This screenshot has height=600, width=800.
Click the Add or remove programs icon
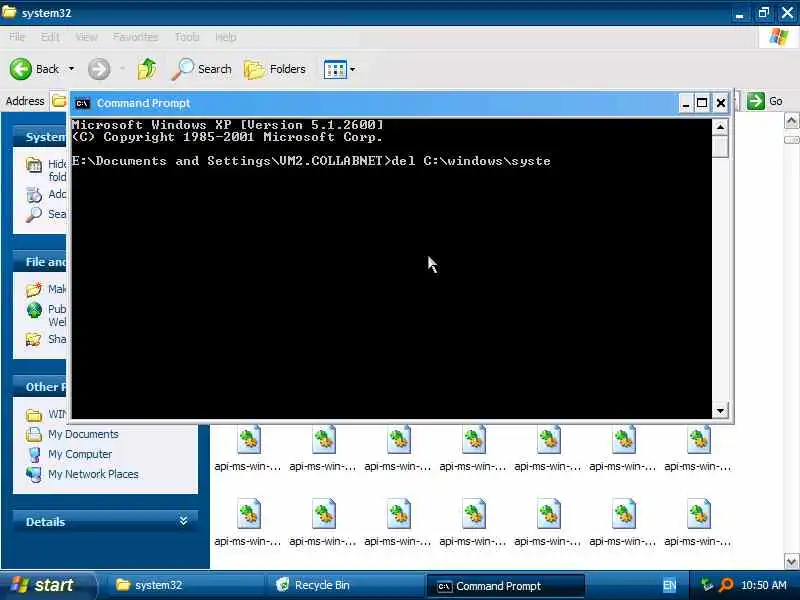pyautogui.click(x=34, y=194)
